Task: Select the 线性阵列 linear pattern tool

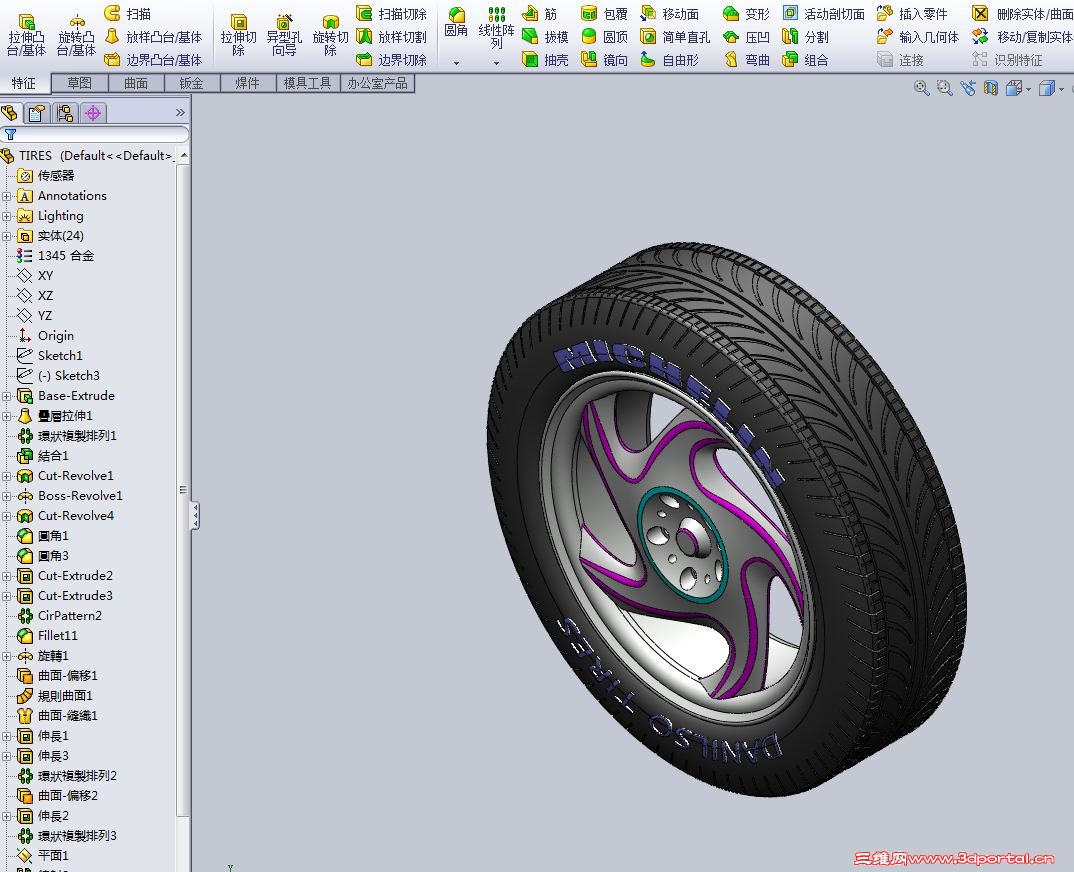Action: coord(497,27)
